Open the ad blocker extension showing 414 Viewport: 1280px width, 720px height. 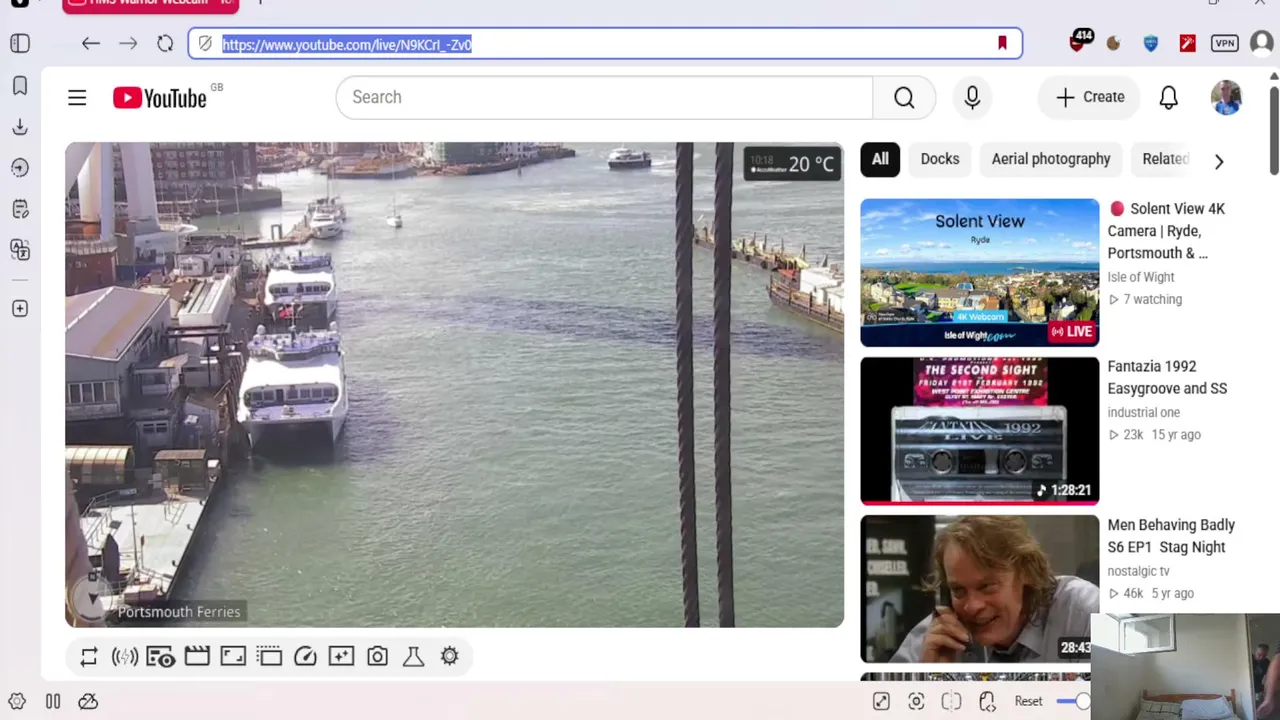(x=1079, y=42)
